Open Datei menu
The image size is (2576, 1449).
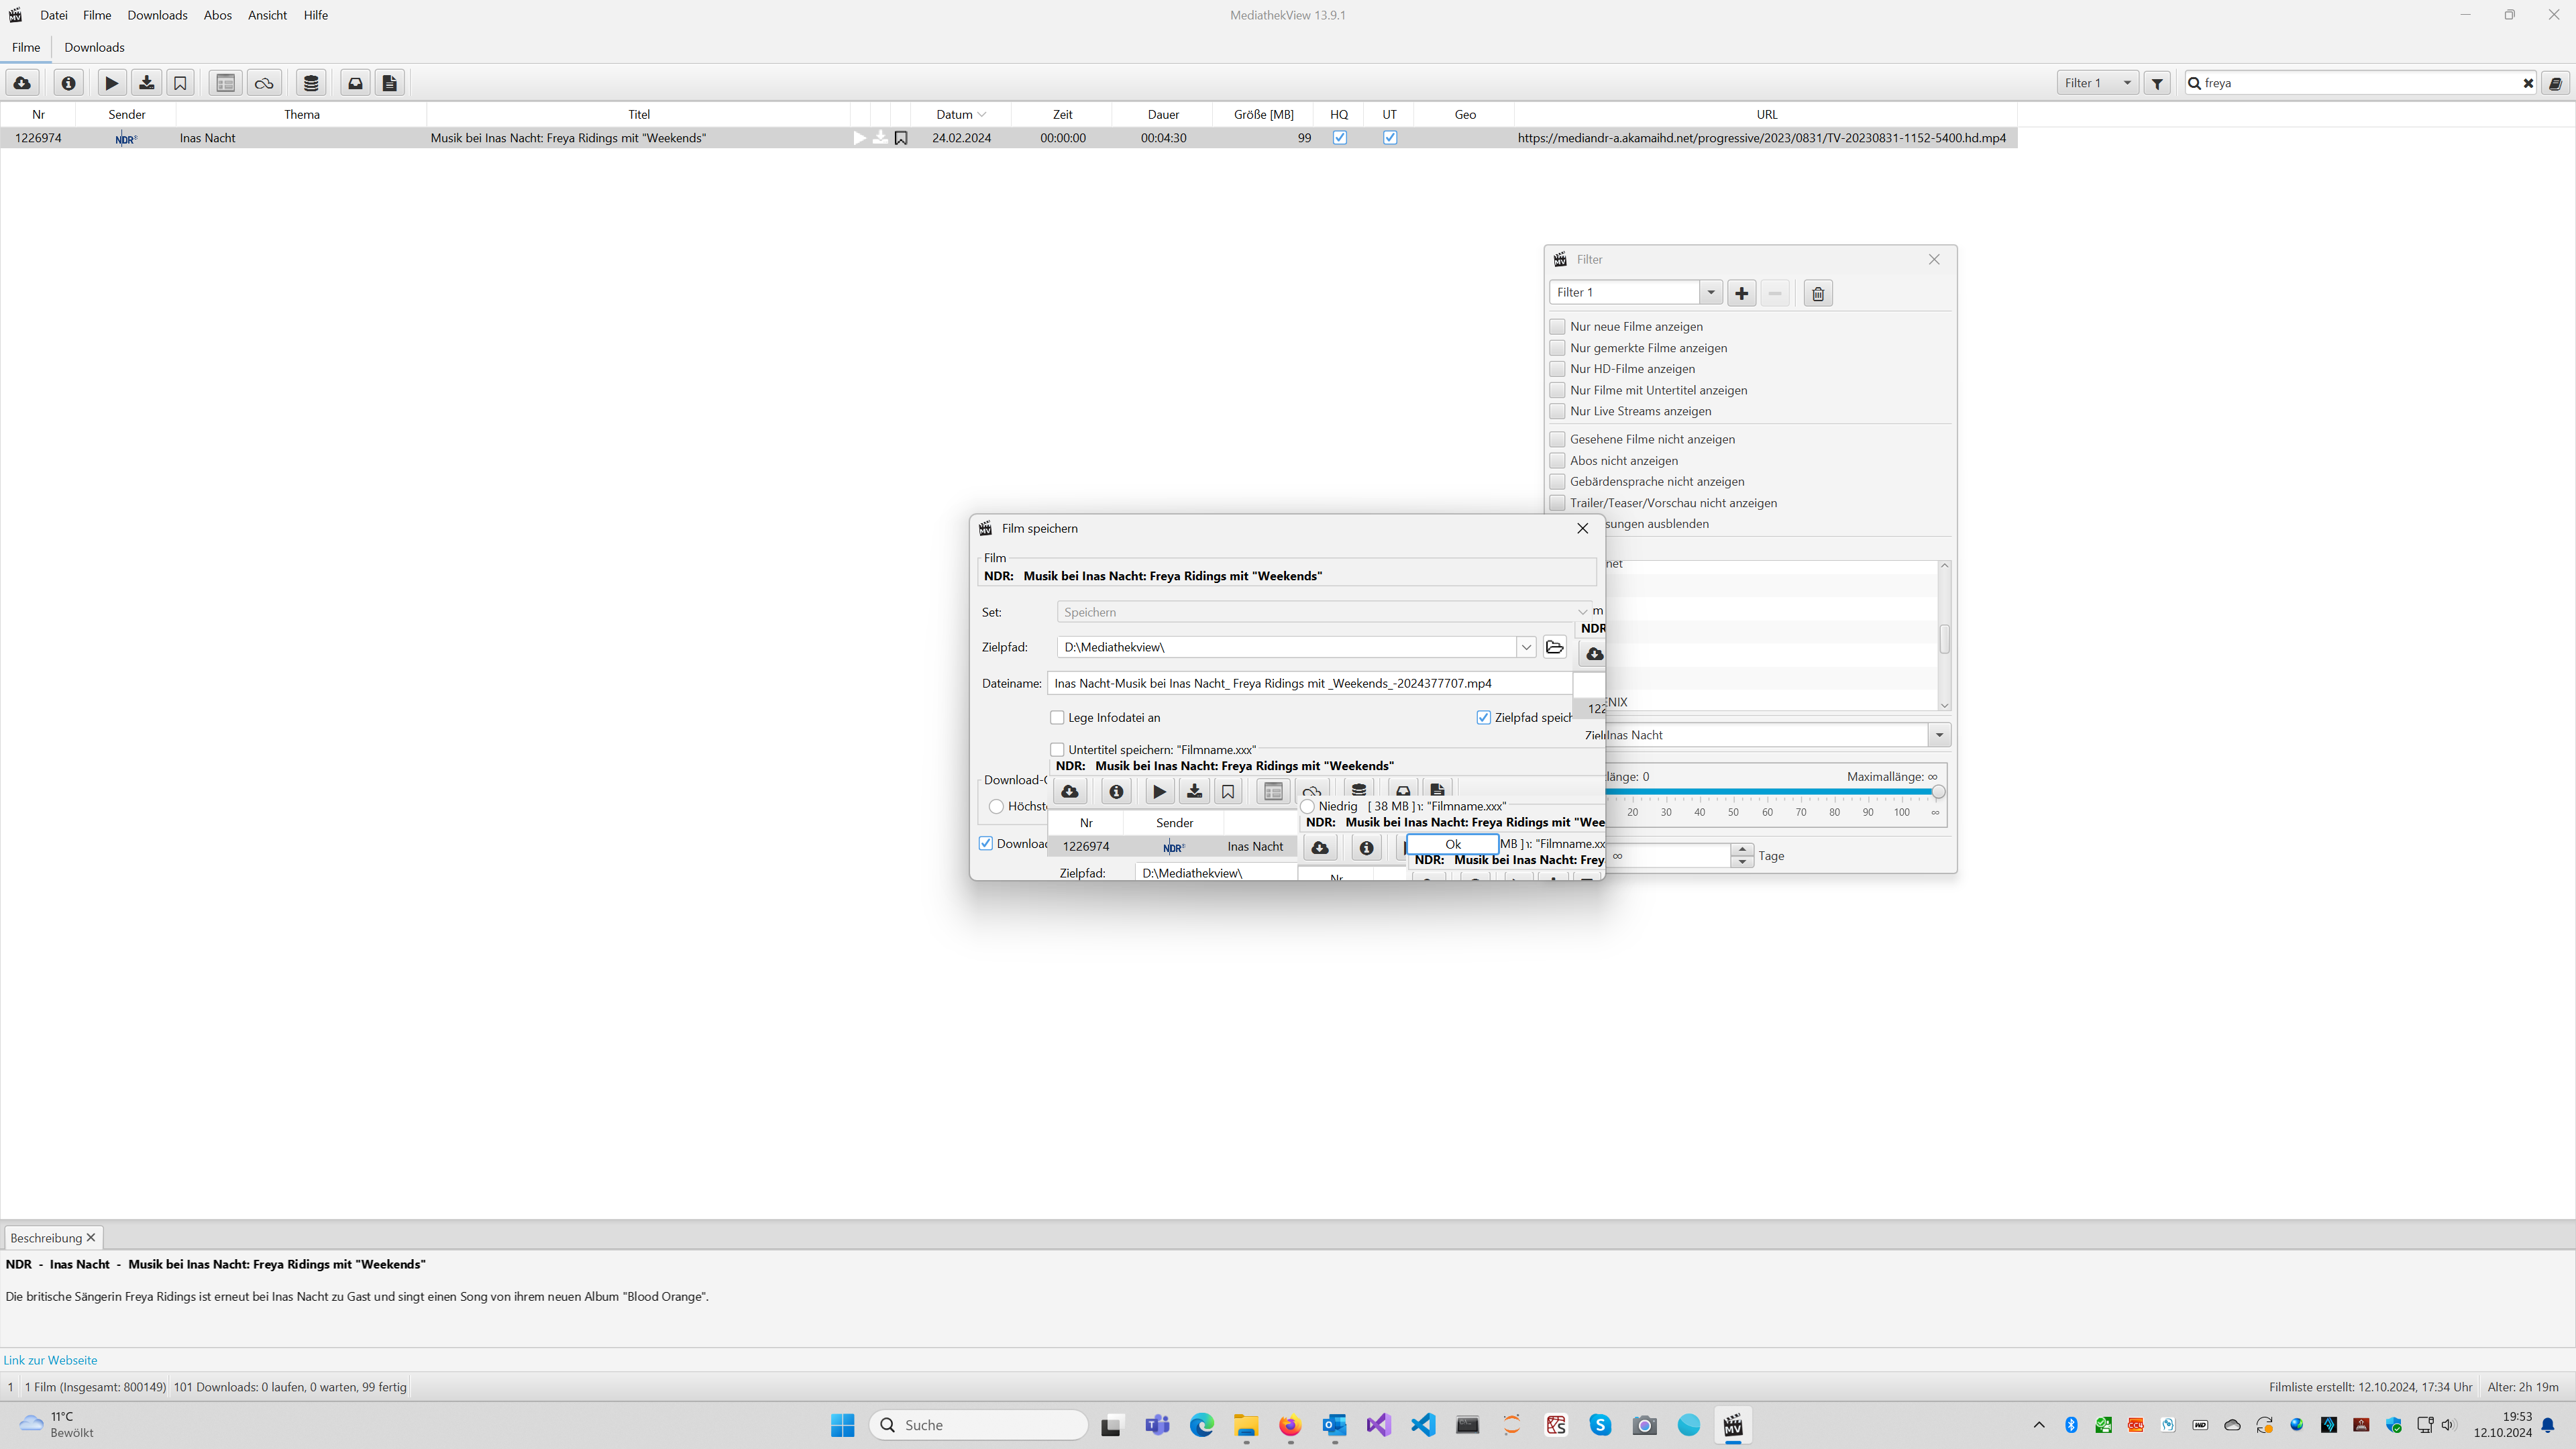pyautogui.click(x=54, y=15)
